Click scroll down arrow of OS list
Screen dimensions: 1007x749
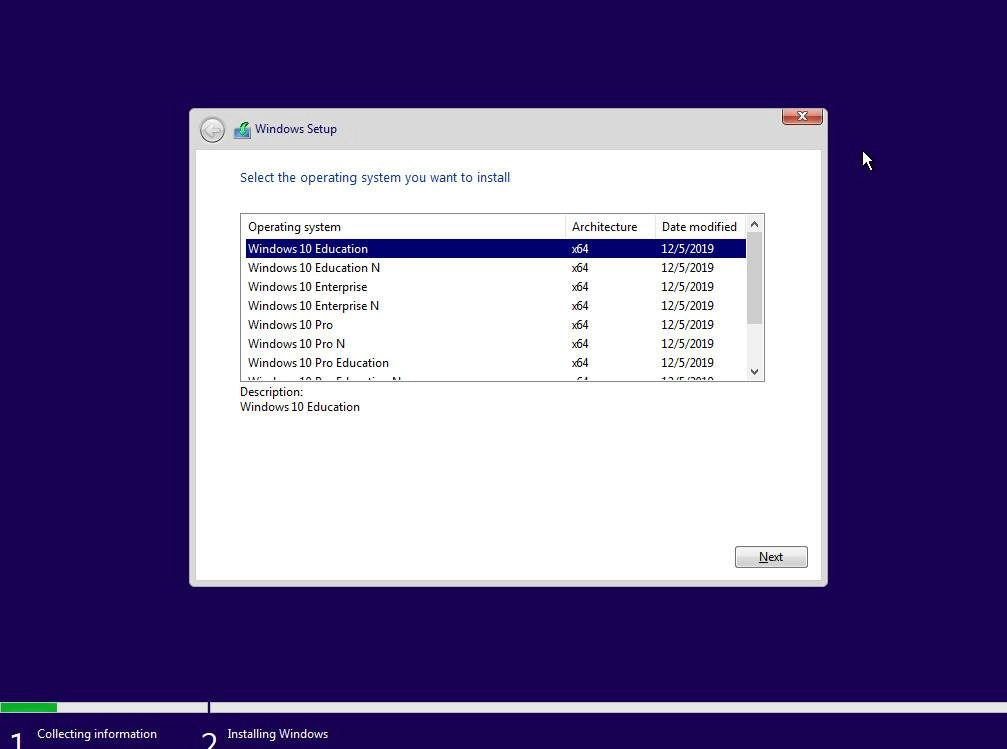point(755,371)
